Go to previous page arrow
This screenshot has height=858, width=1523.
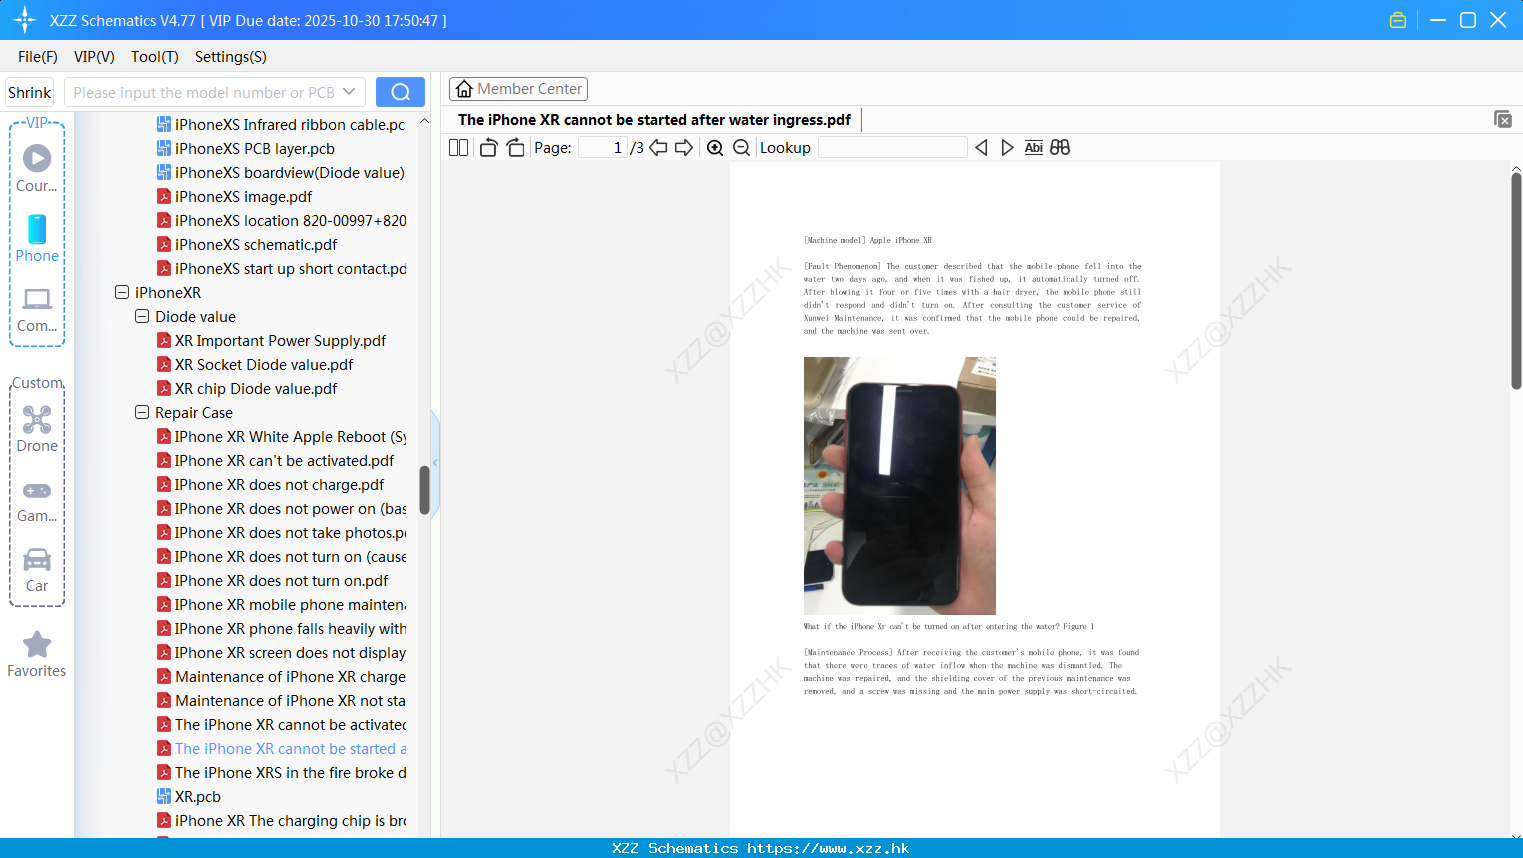click(x=658, y=147)
